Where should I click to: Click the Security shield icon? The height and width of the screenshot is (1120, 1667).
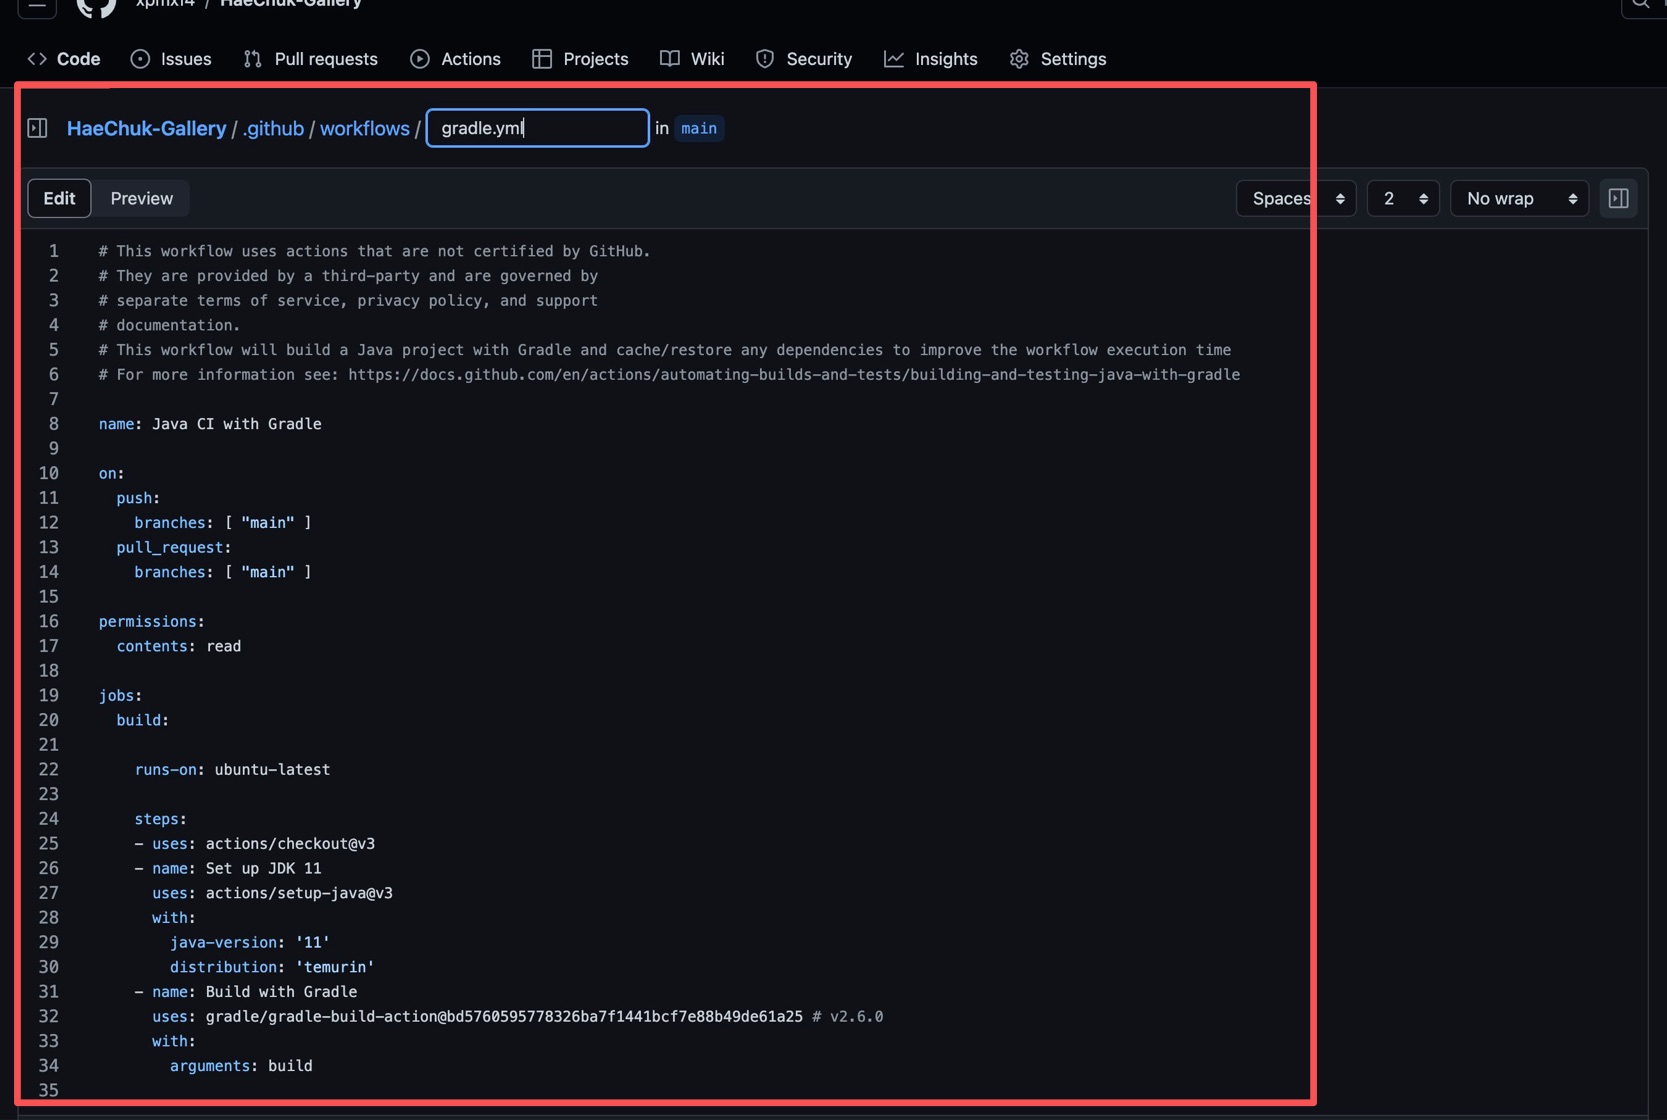click(765, 59)
